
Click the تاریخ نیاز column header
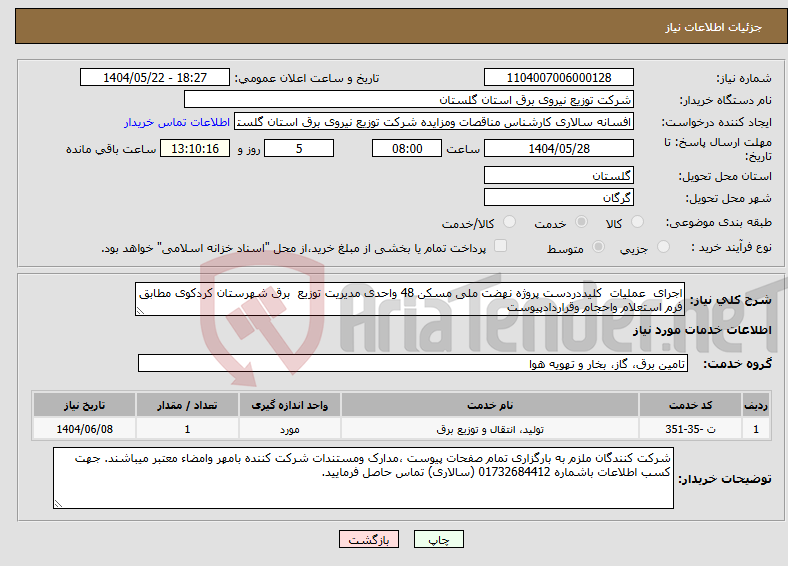(x=84, y=405)
